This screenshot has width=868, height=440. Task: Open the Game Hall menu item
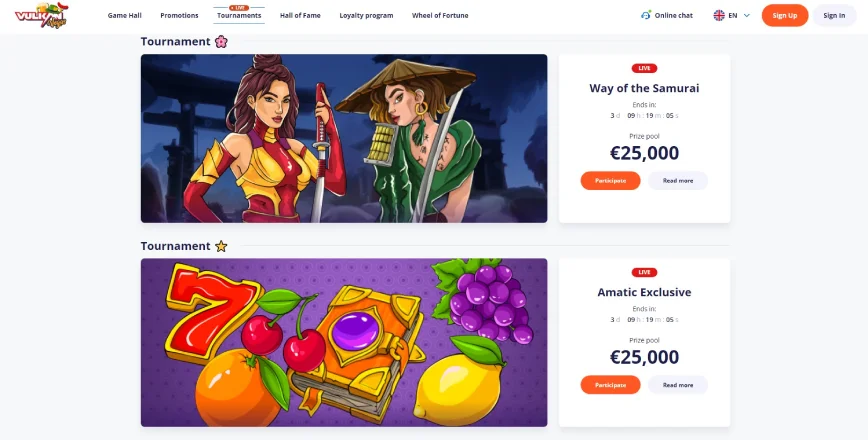pyautogui.click(x=125, y=15)
